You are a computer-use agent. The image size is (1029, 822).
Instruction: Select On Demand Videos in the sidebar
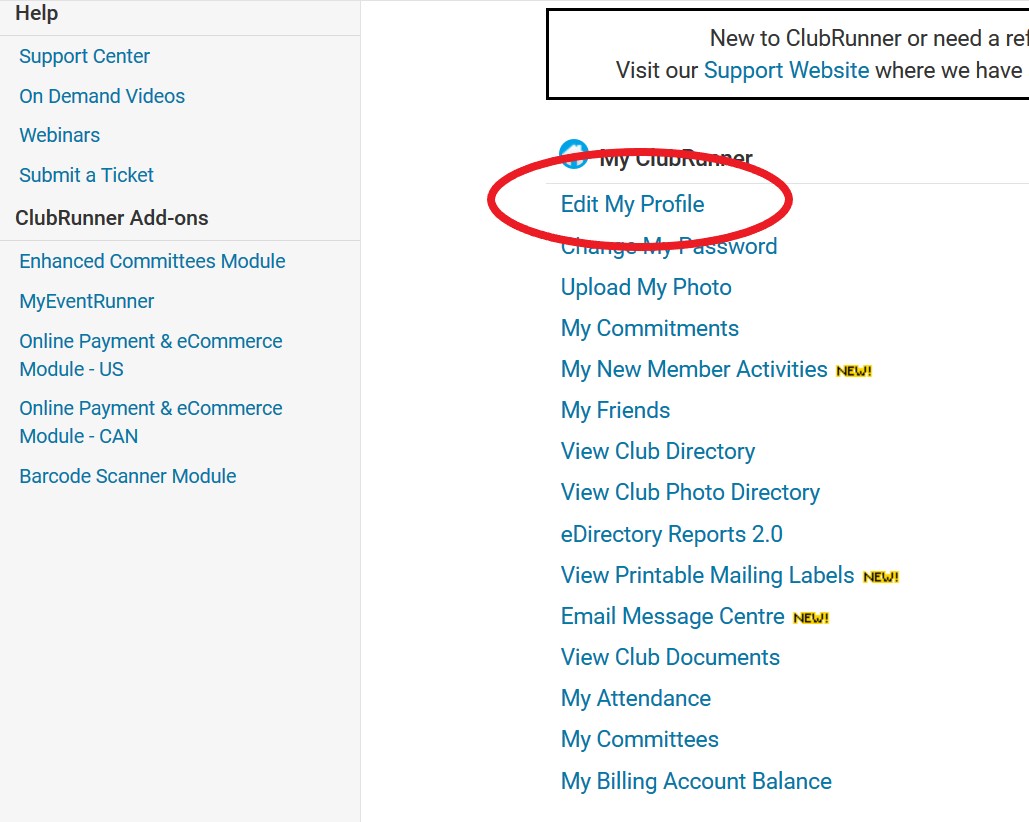pyautogui.click(x=102, y=96)
